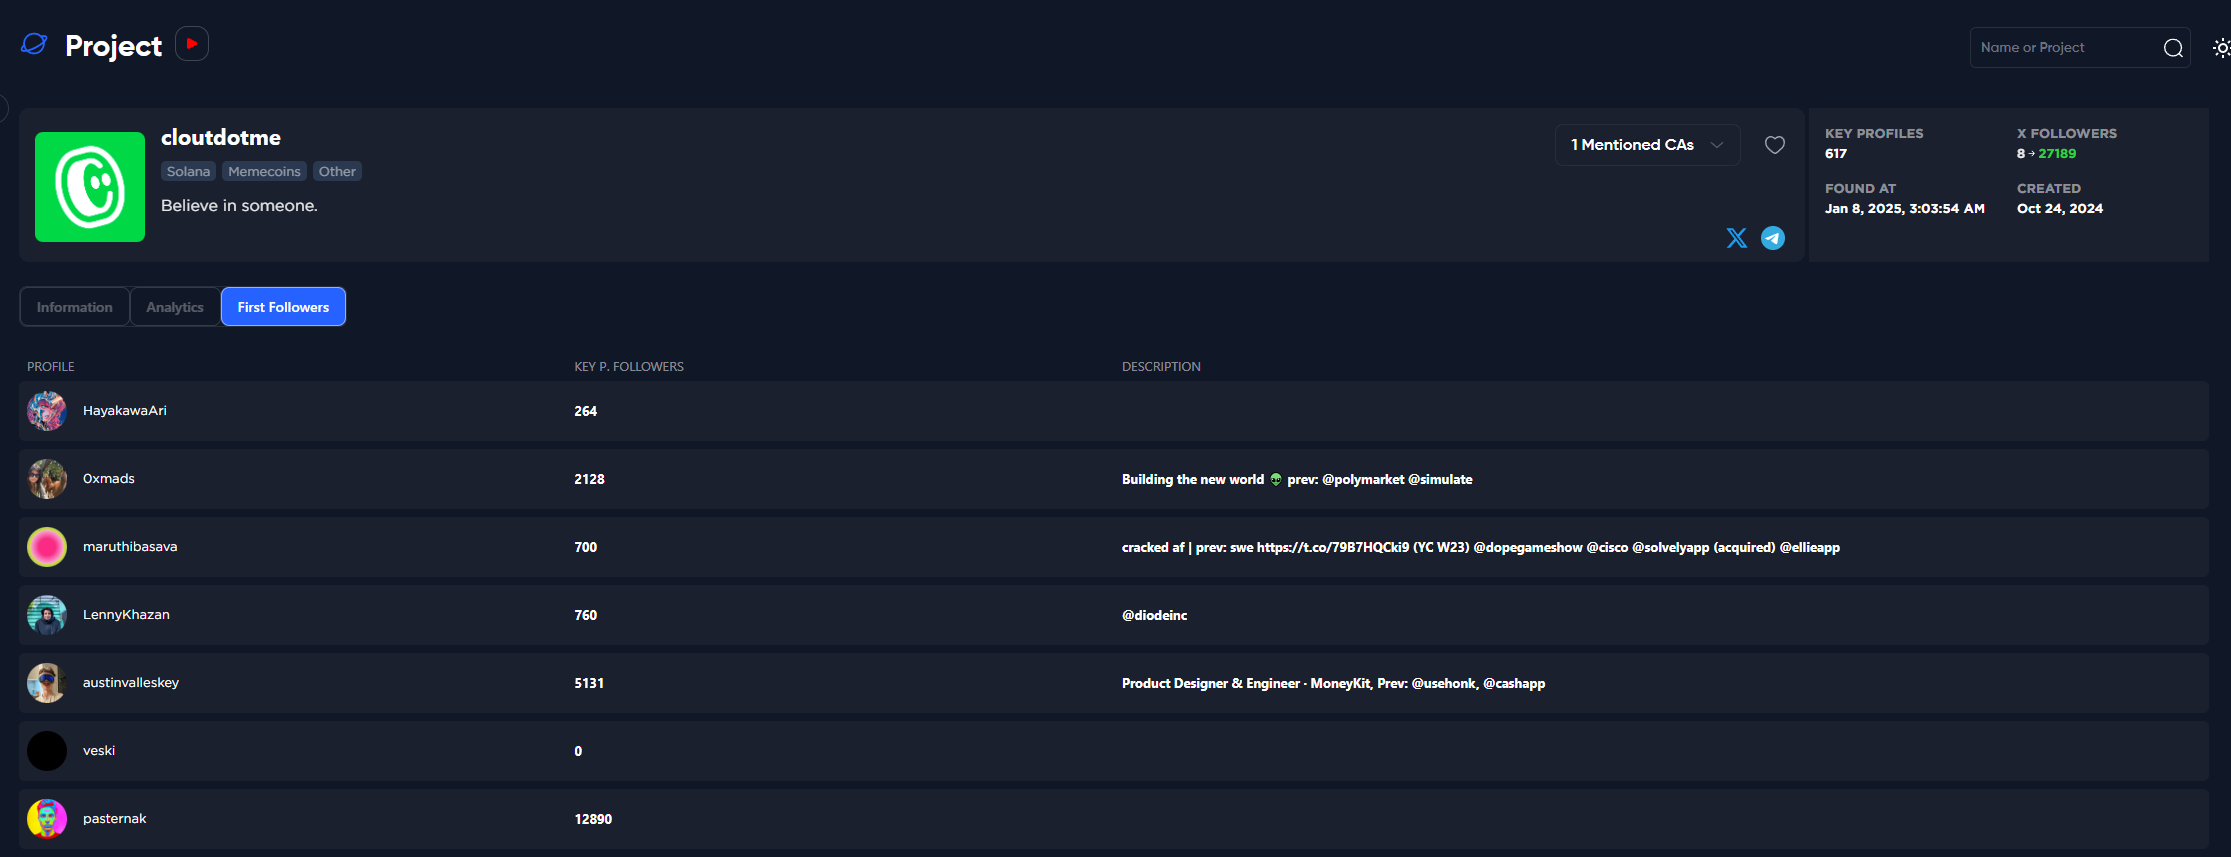Open the 0xmads profile link

(x=109, y=479)
